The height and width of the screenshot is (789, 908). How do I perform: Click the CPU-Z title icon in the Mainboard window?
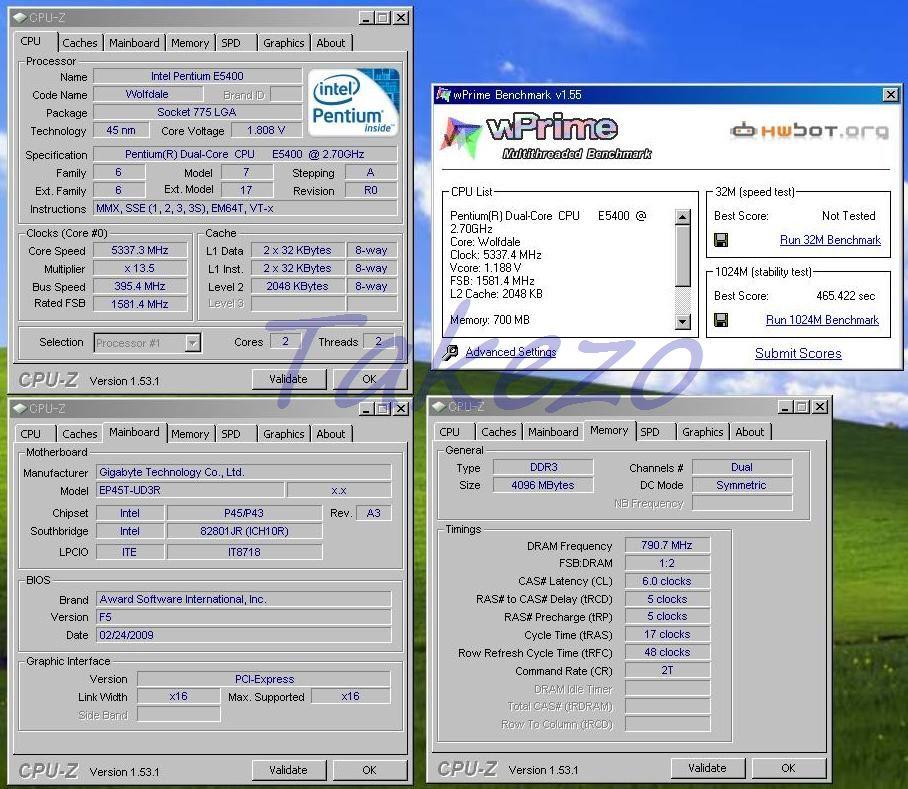click(x=20, y=409)
